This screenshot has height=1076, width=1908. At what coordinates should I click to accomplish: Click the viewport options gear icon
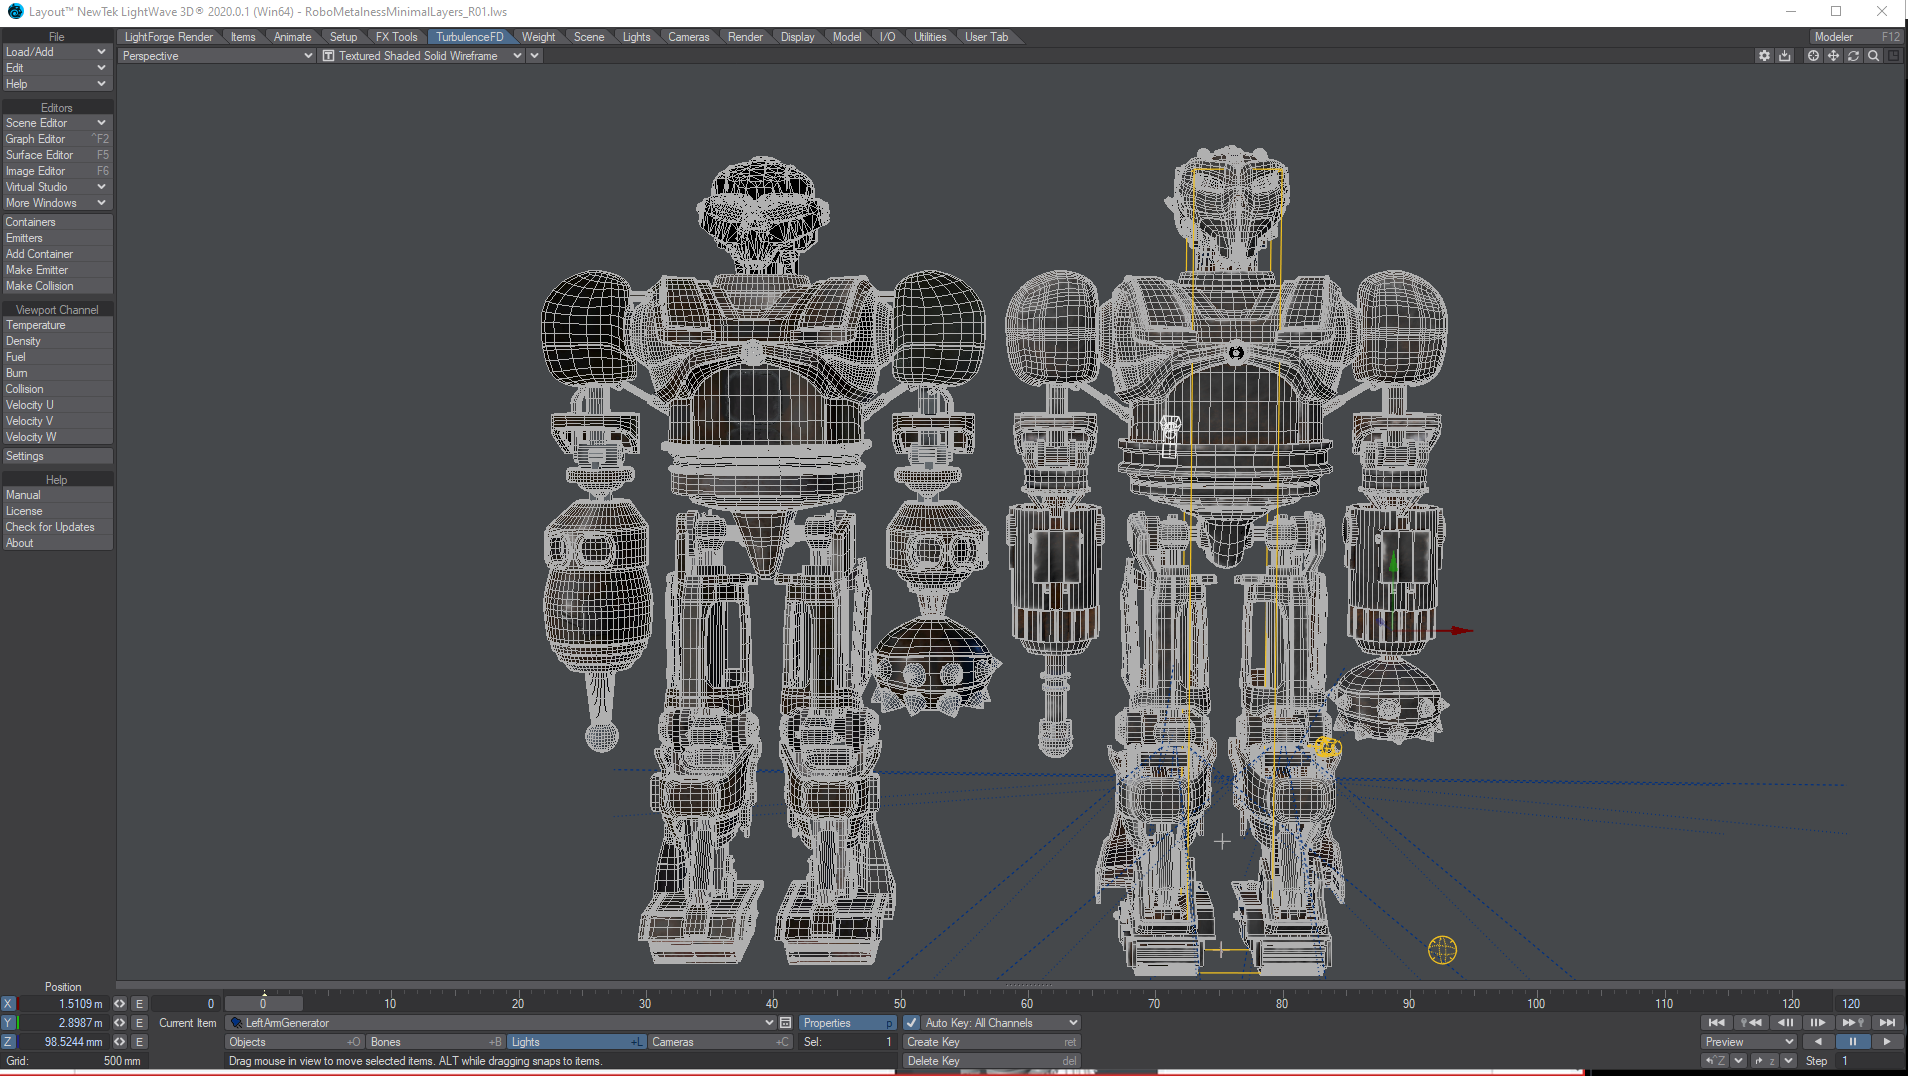point(1764,56)
